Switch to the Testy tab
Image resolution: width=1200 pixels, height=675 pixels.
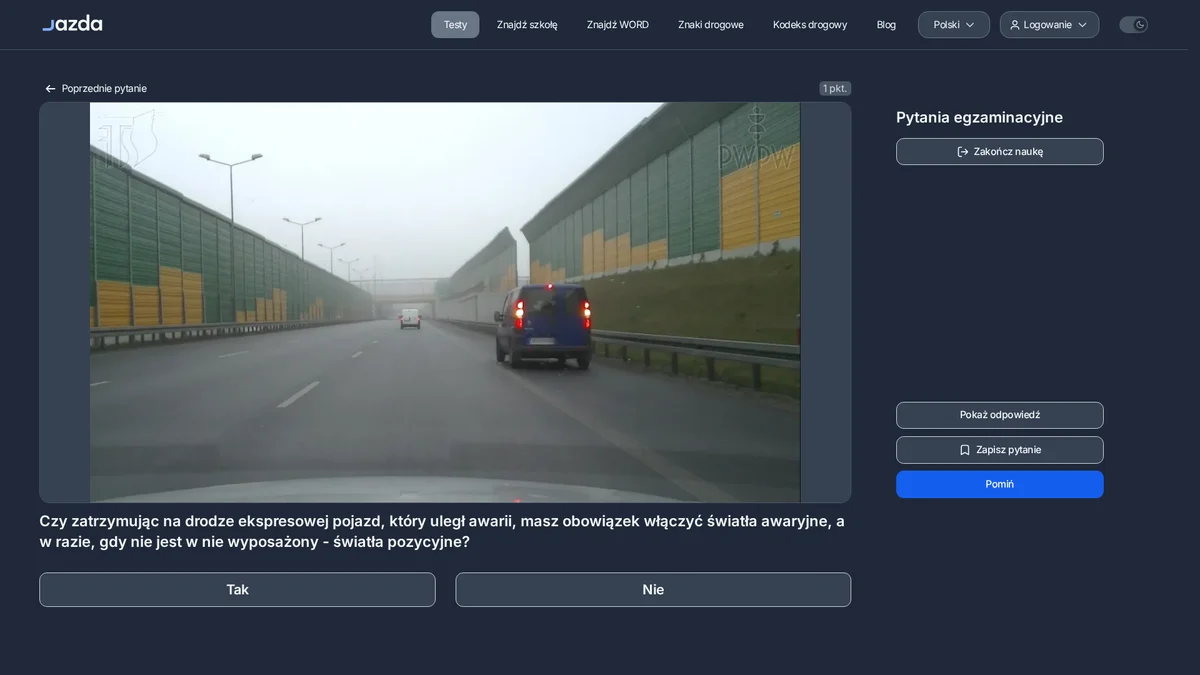point(455,25)
